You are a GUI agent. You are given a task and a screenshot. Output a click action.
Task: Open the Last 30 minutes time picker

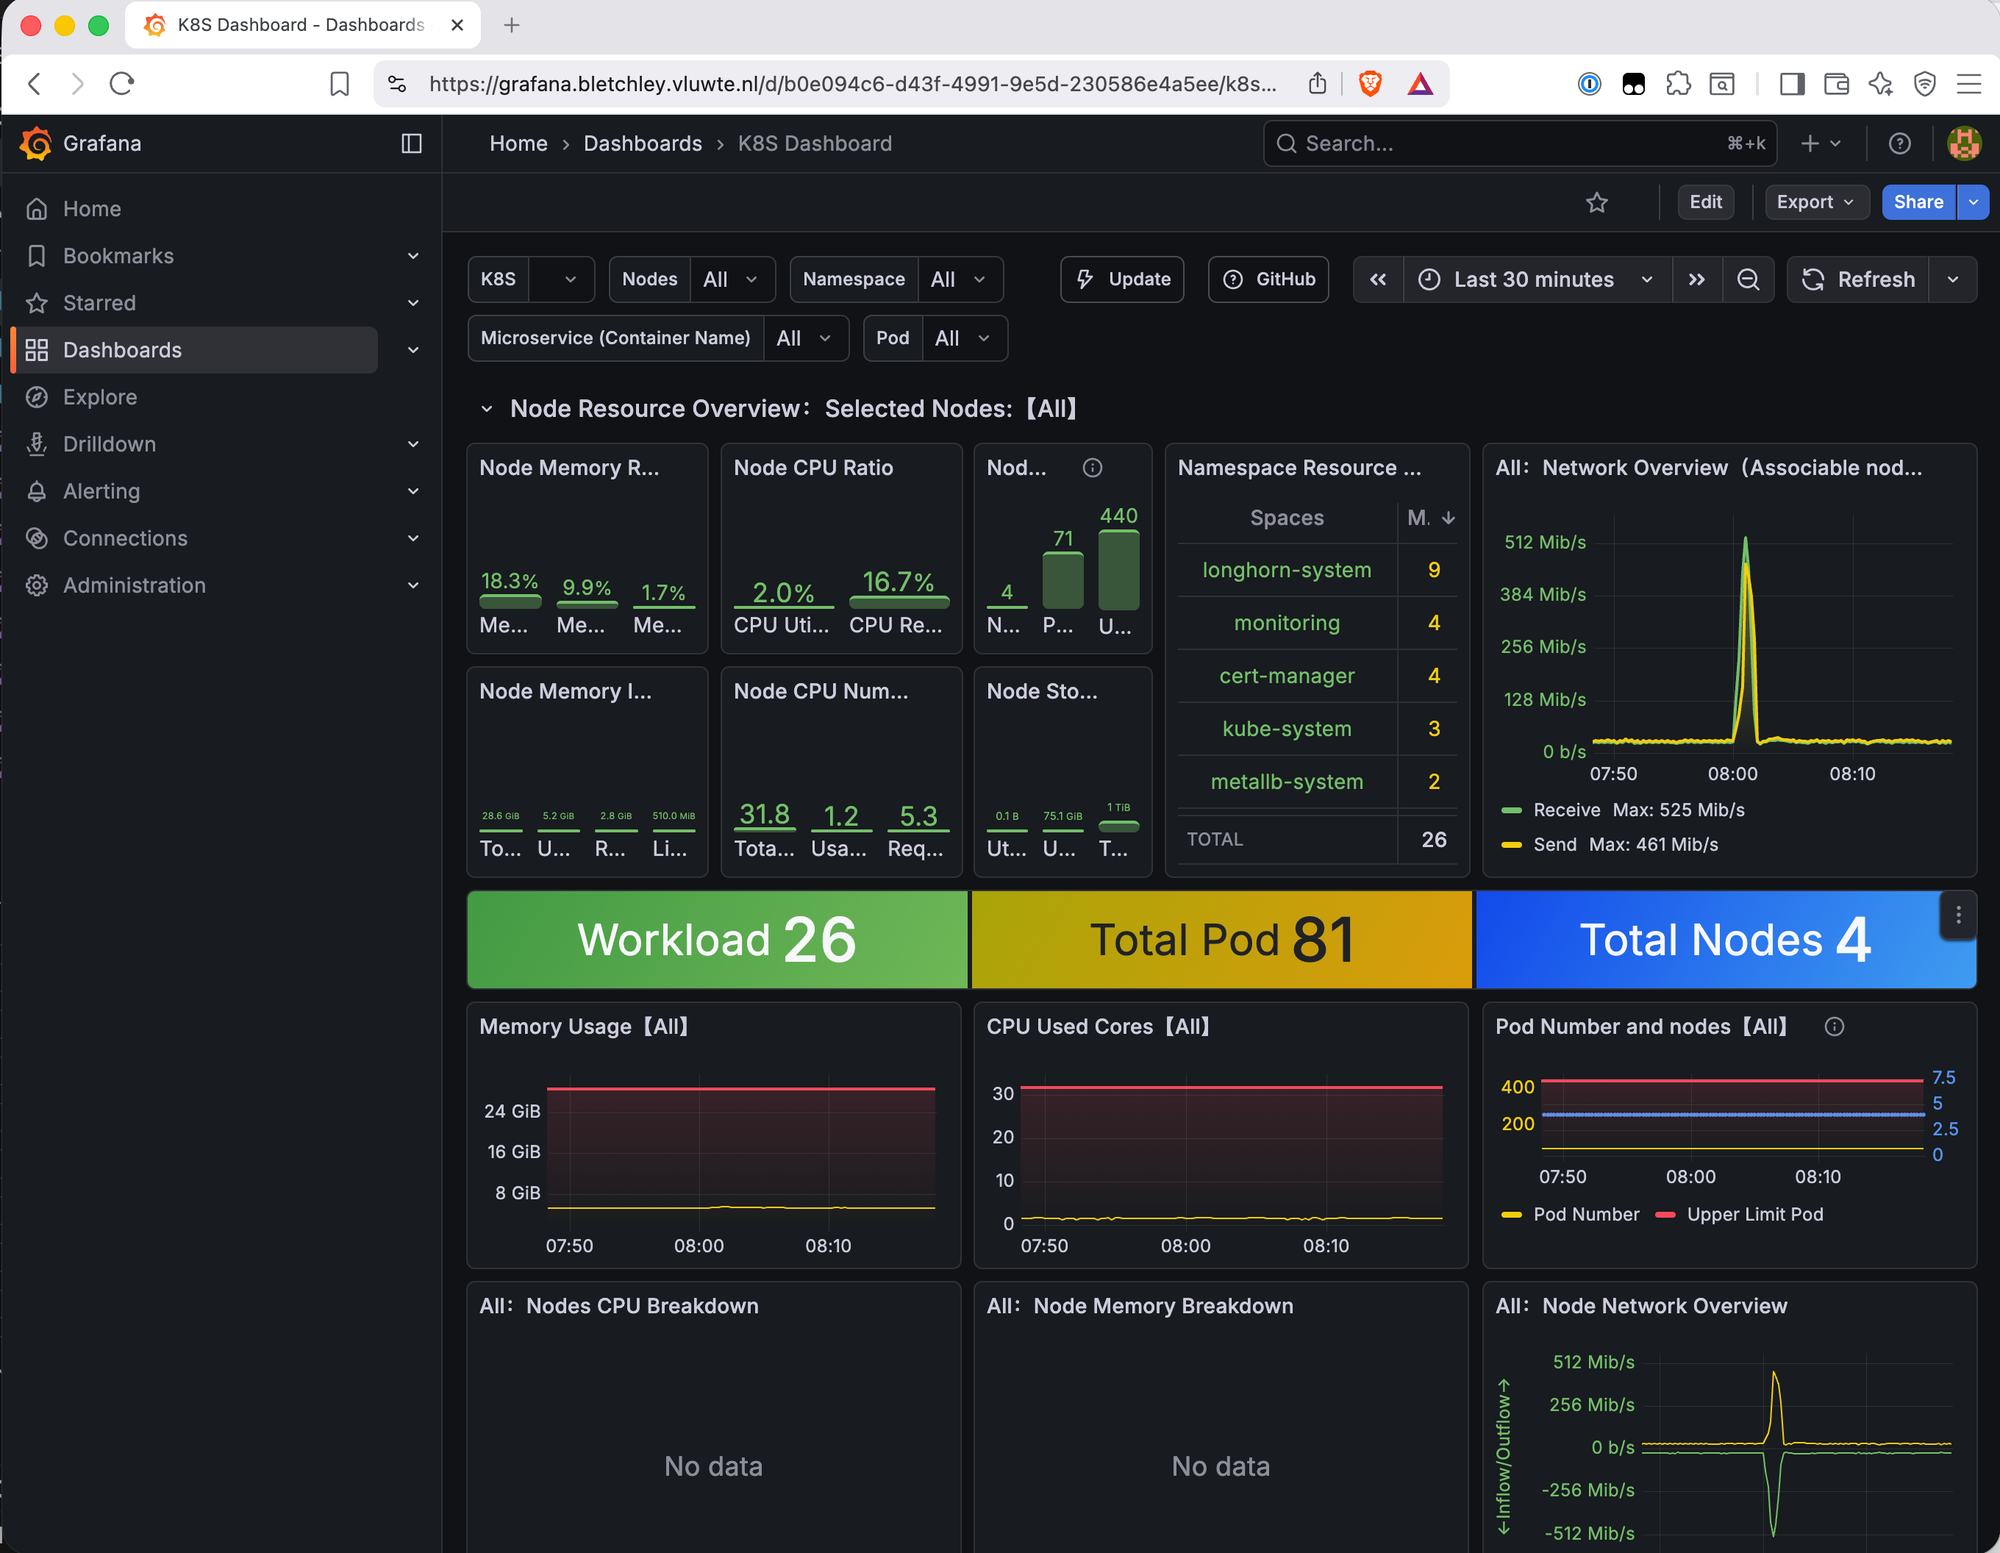coord(1533,279)
